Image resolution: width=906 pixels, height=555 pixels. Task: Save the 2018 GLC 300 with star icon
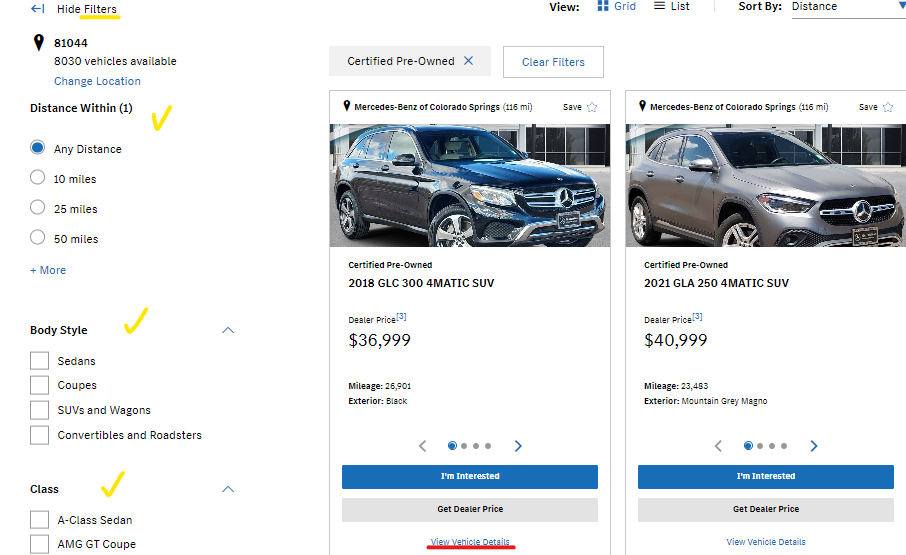591,107
